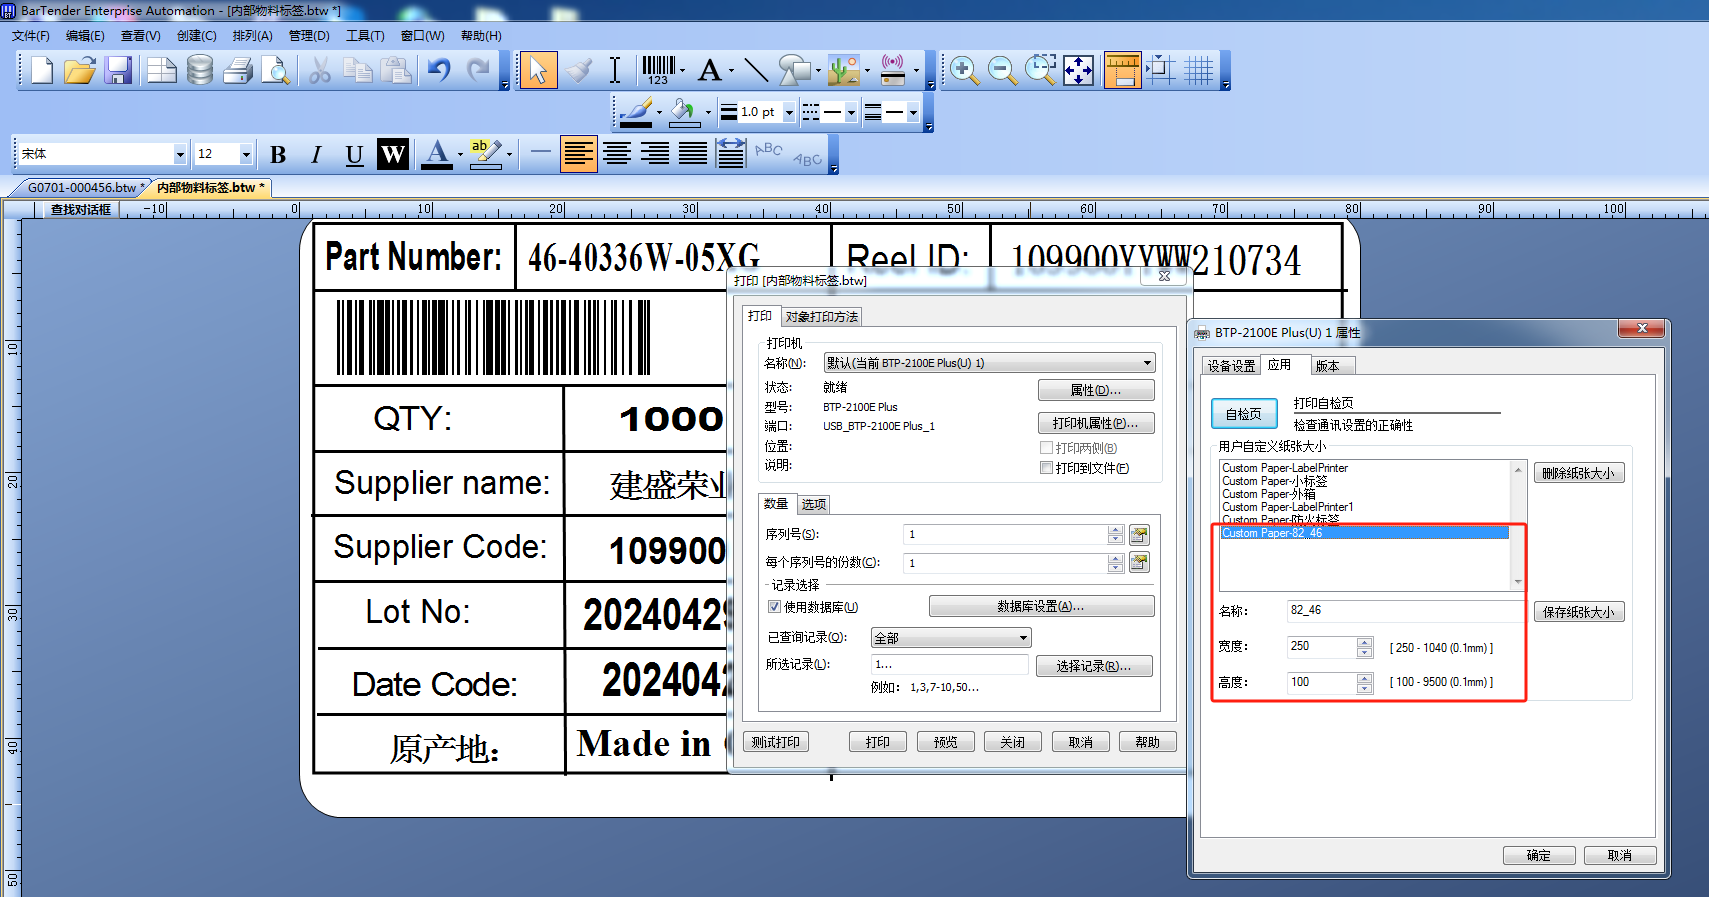Image resolution: width=1709 pixels, height=897 pixels.
Task: Toggle the 打印两侧 checkbox
Action: [1046, 448]
